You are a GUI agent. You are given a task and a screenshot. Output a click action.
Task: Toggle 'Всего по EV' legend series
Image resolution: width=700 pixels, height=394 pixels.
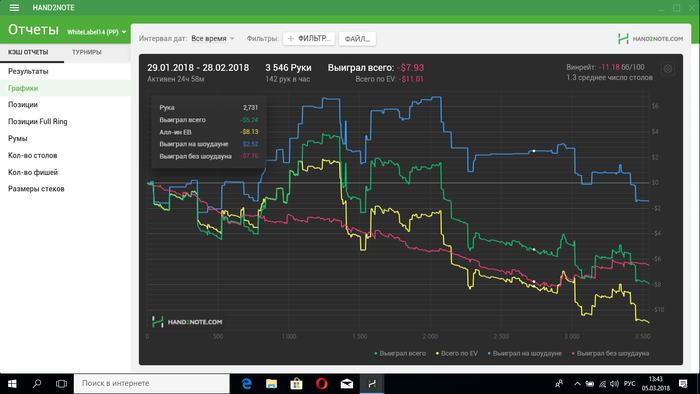pyautogui.click(x=457, y=353)
